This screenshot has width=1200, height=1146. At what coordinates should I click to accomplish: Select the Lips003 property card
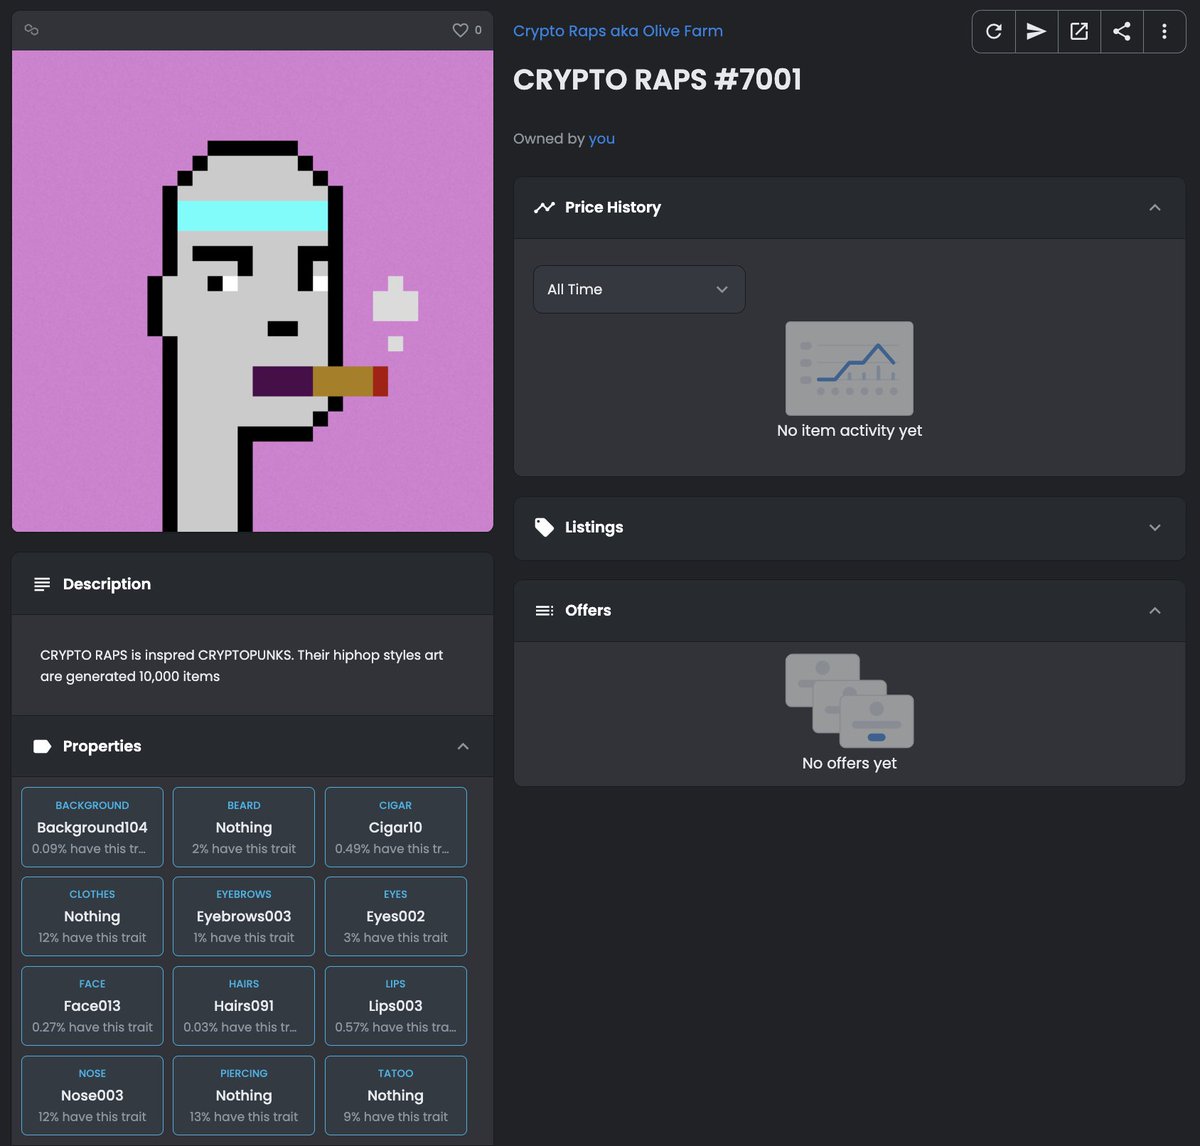point(395,1006)
